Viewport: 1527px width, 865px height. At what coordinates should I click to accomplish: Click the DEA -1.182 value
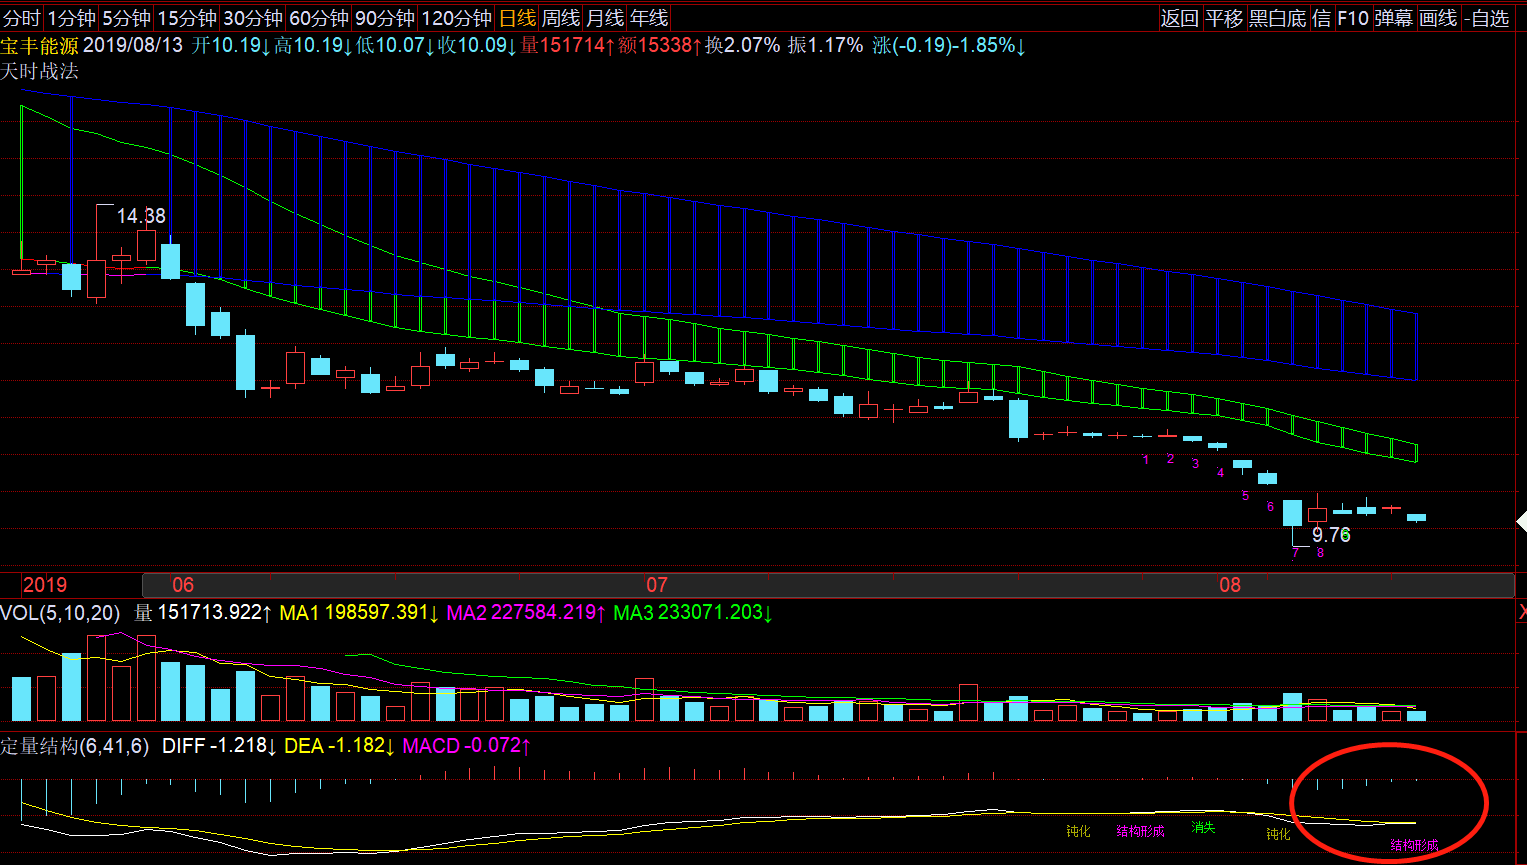(340, 746)
